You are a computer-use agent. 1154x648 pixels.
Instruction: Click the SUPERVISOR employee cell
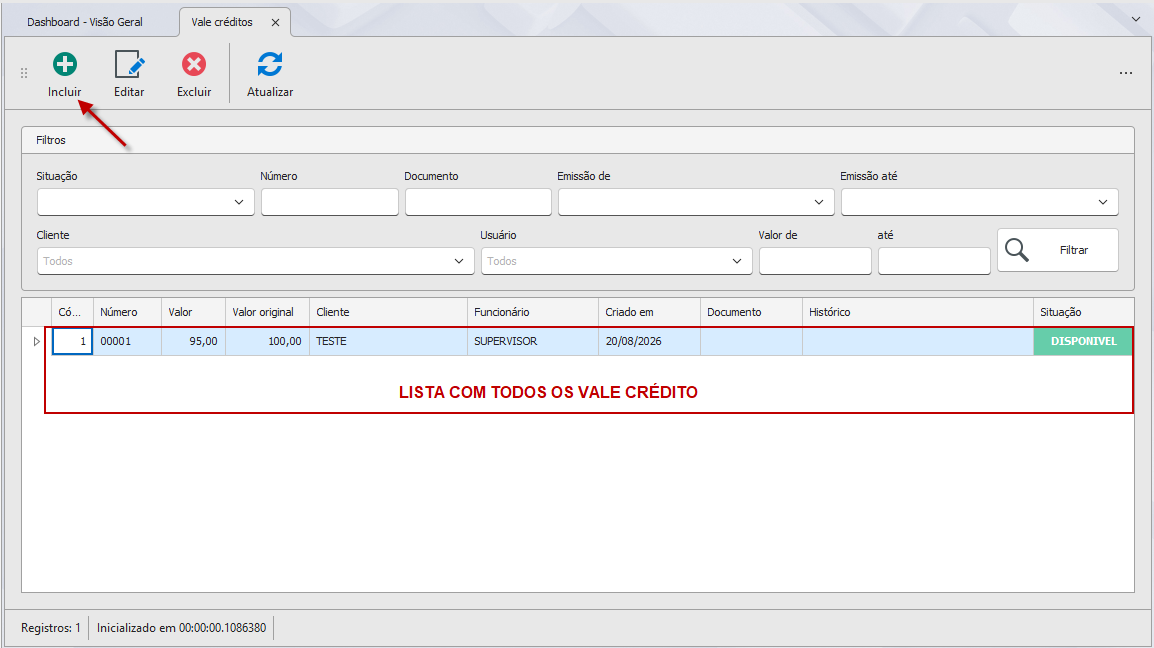tap(533, 342)
